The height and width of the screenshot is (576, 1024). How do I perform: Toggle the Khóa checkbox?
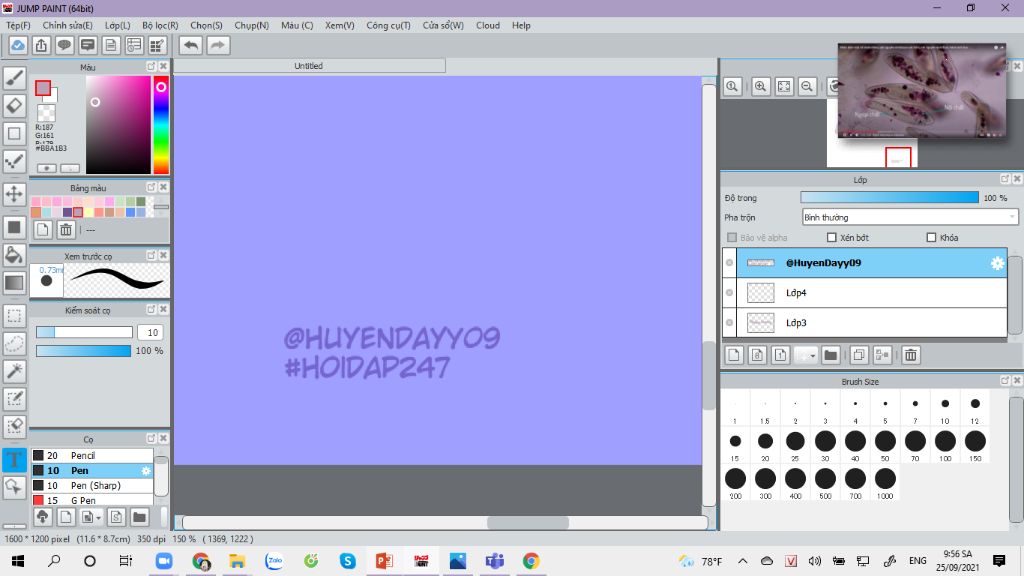click(931, 238)
